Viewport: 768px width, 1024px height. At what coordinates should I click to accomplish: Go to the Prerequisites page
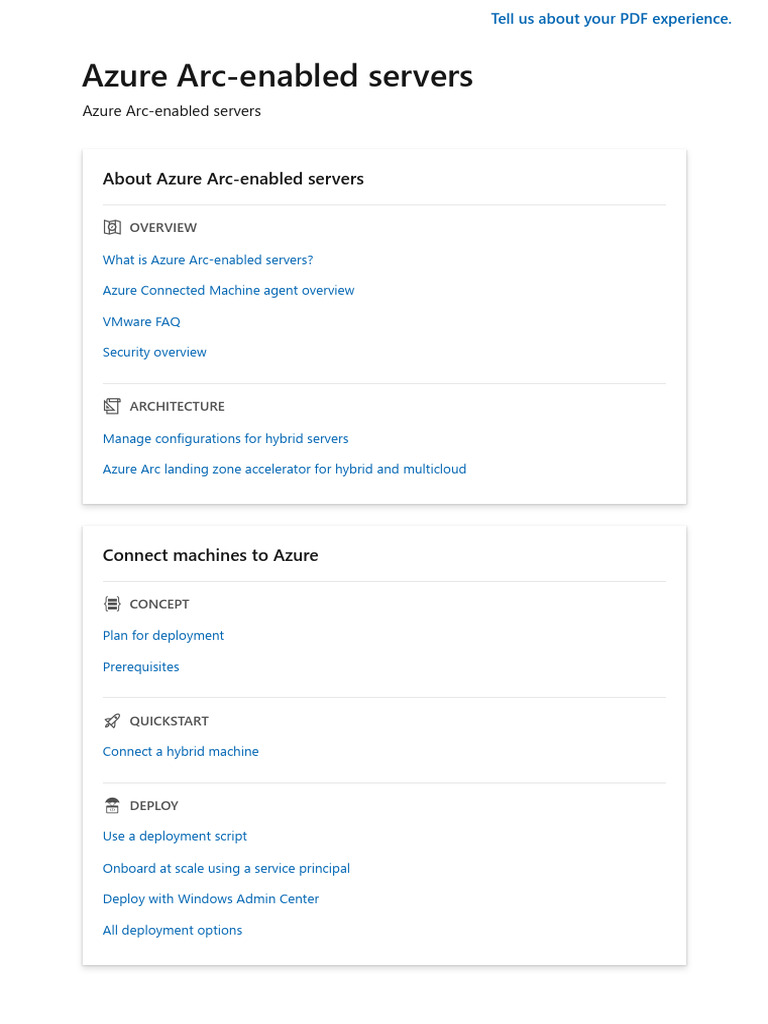pyautogui.click(x=141, y=667)
